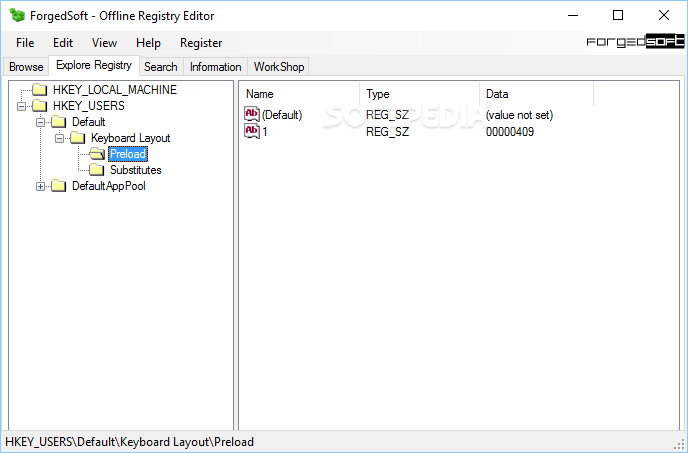Image resolution: width=688 pixels, height=453 pixels.
Task: Select the value named 1
Action: tap(265, 131)
